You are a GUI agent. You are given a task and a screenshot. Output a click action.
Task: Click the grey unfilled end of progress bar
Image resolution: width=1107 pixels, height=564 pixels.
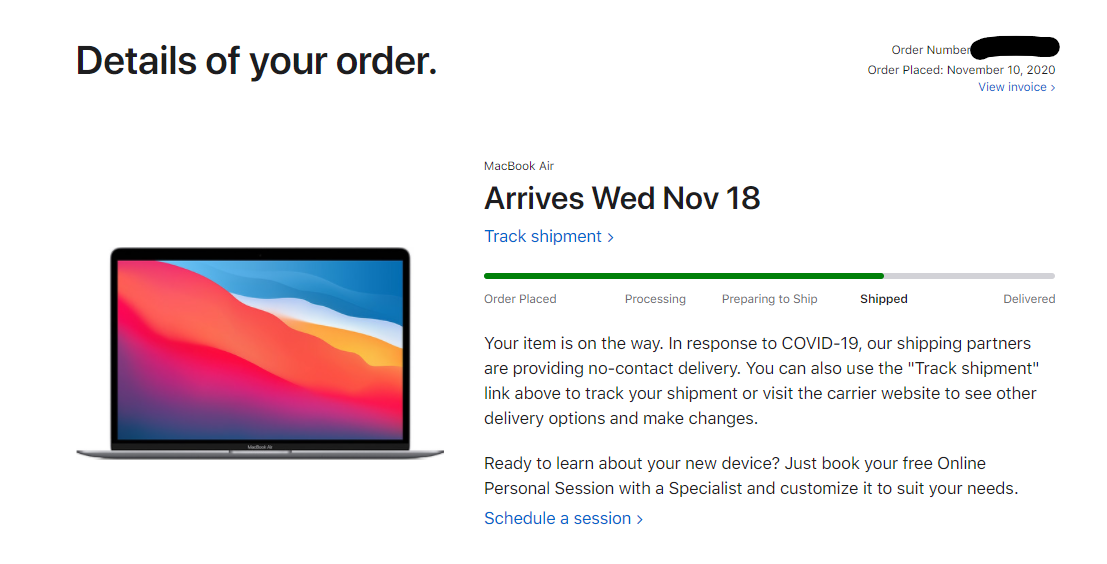tap(968, 275)
